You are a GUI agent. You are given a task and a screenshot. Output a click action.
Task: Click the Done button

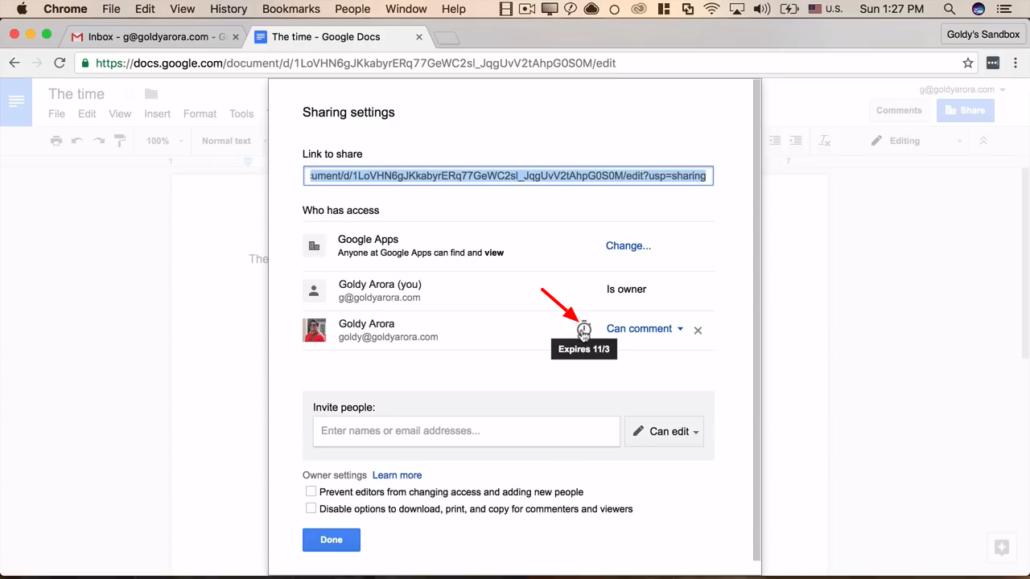pyautogui.click(x=331, y=540)
